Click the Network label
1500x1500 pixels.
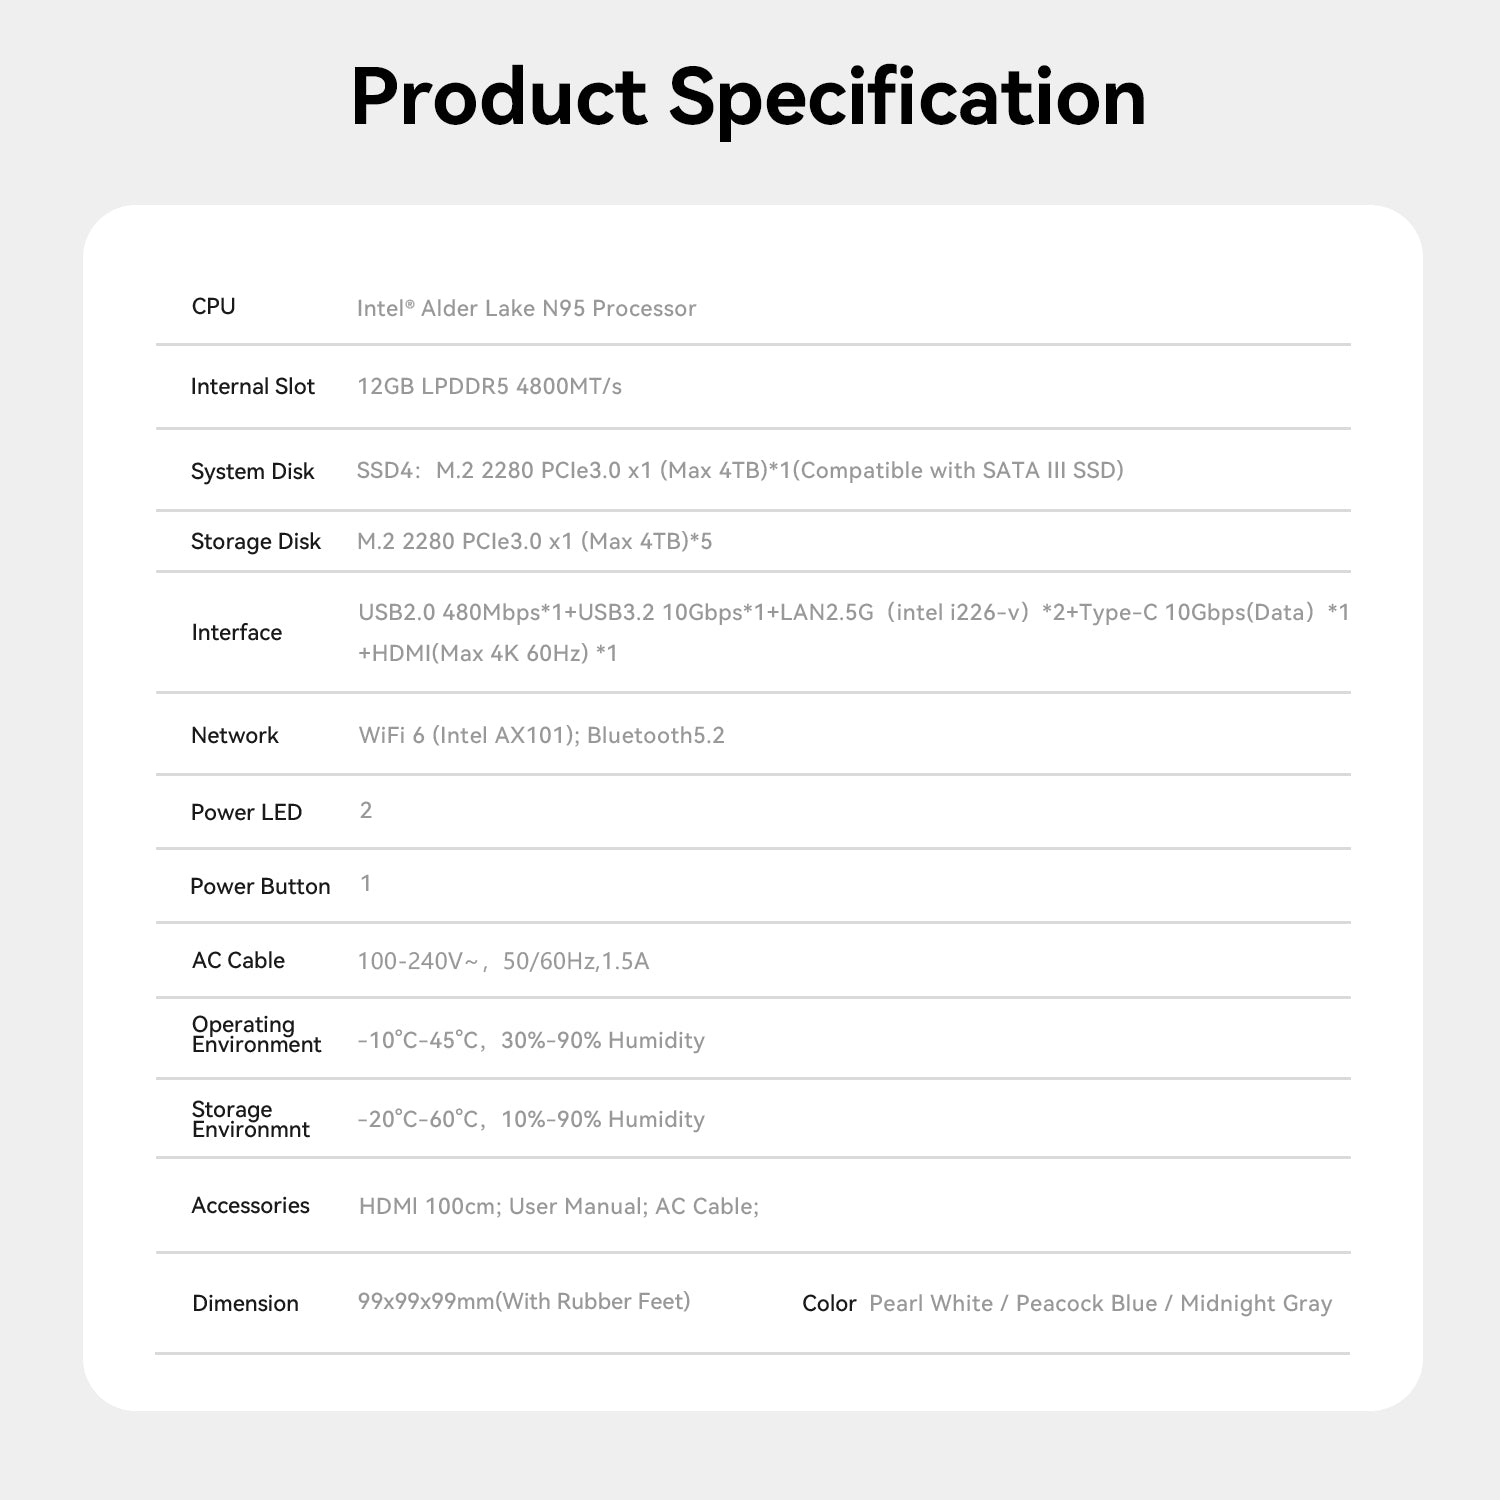point(234,736)
